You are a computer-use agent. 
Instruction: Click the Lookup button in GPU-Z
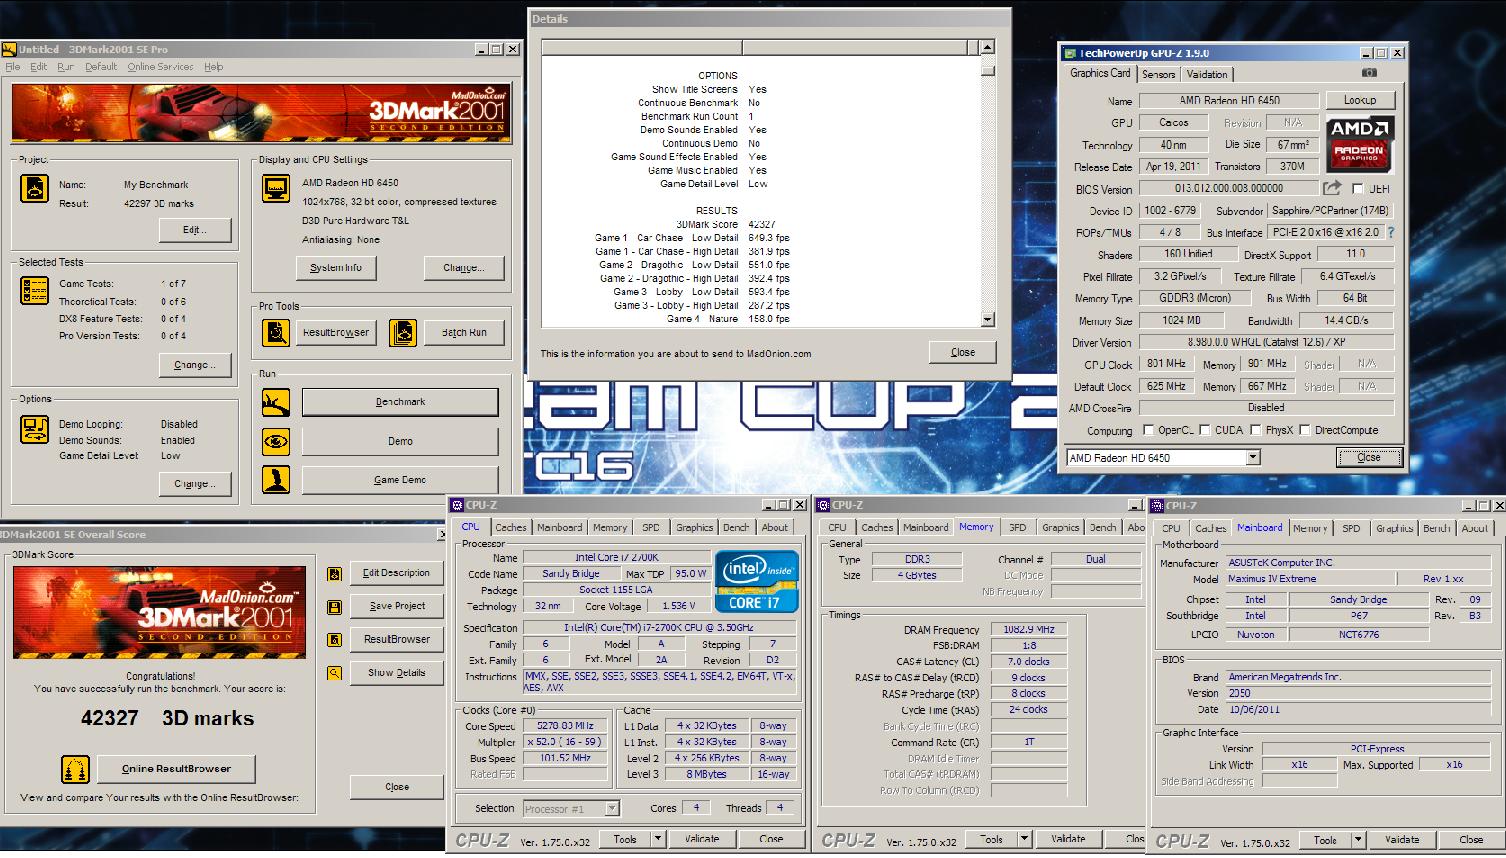coord(1360,100)
